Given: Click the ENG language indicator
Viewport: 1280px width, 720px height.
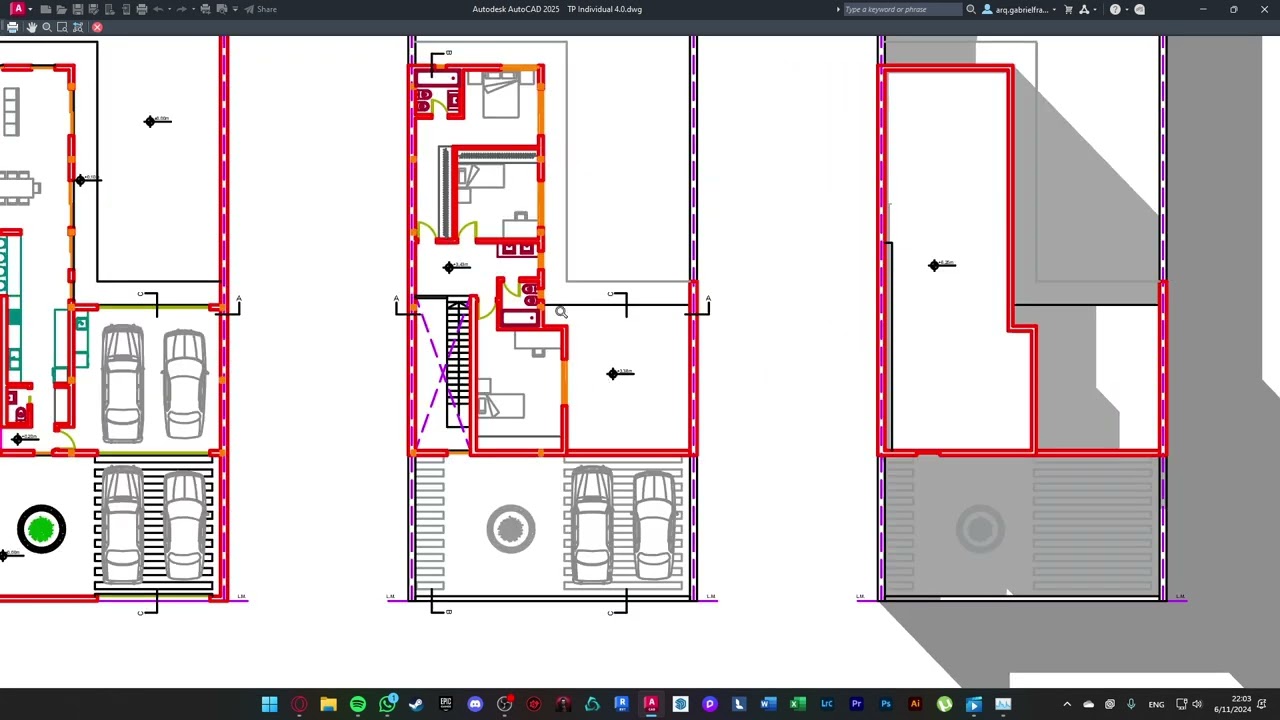Looking at the screenshot, I should point(1156,704).
